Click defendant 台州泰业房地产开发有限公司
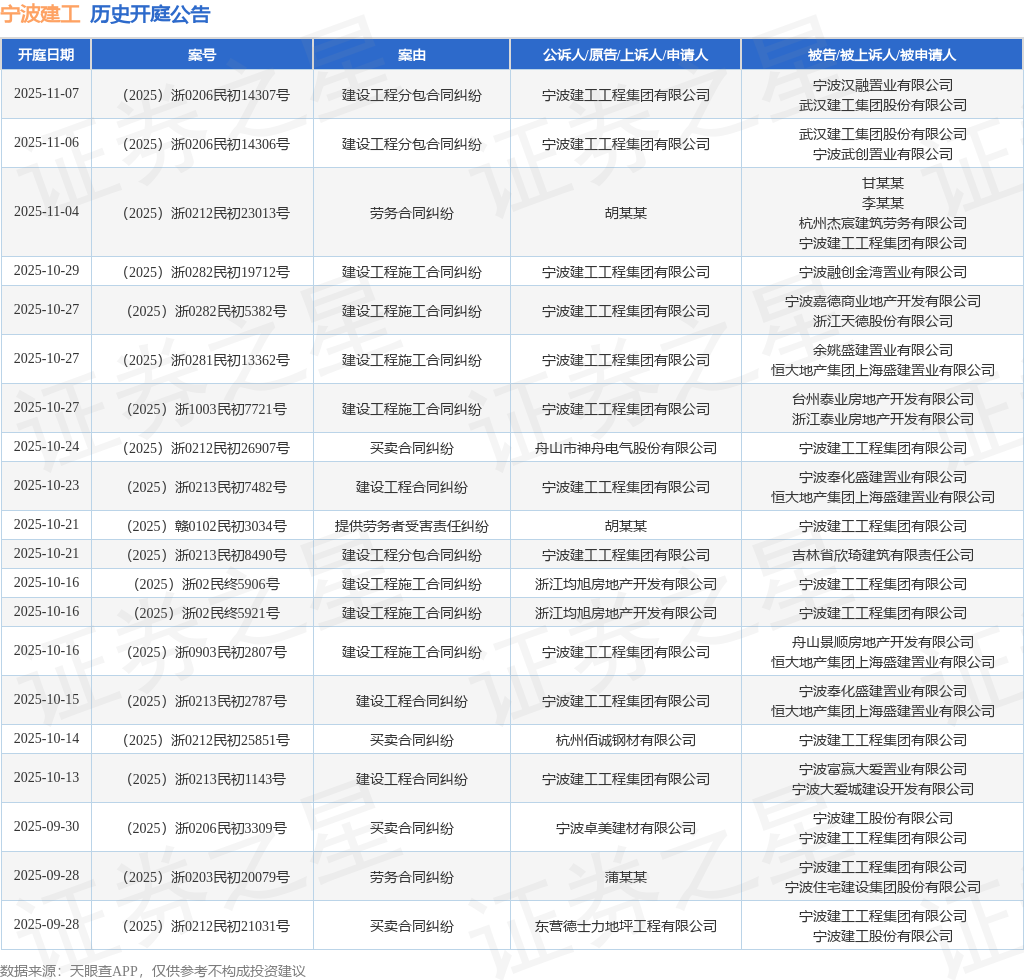 883,399
